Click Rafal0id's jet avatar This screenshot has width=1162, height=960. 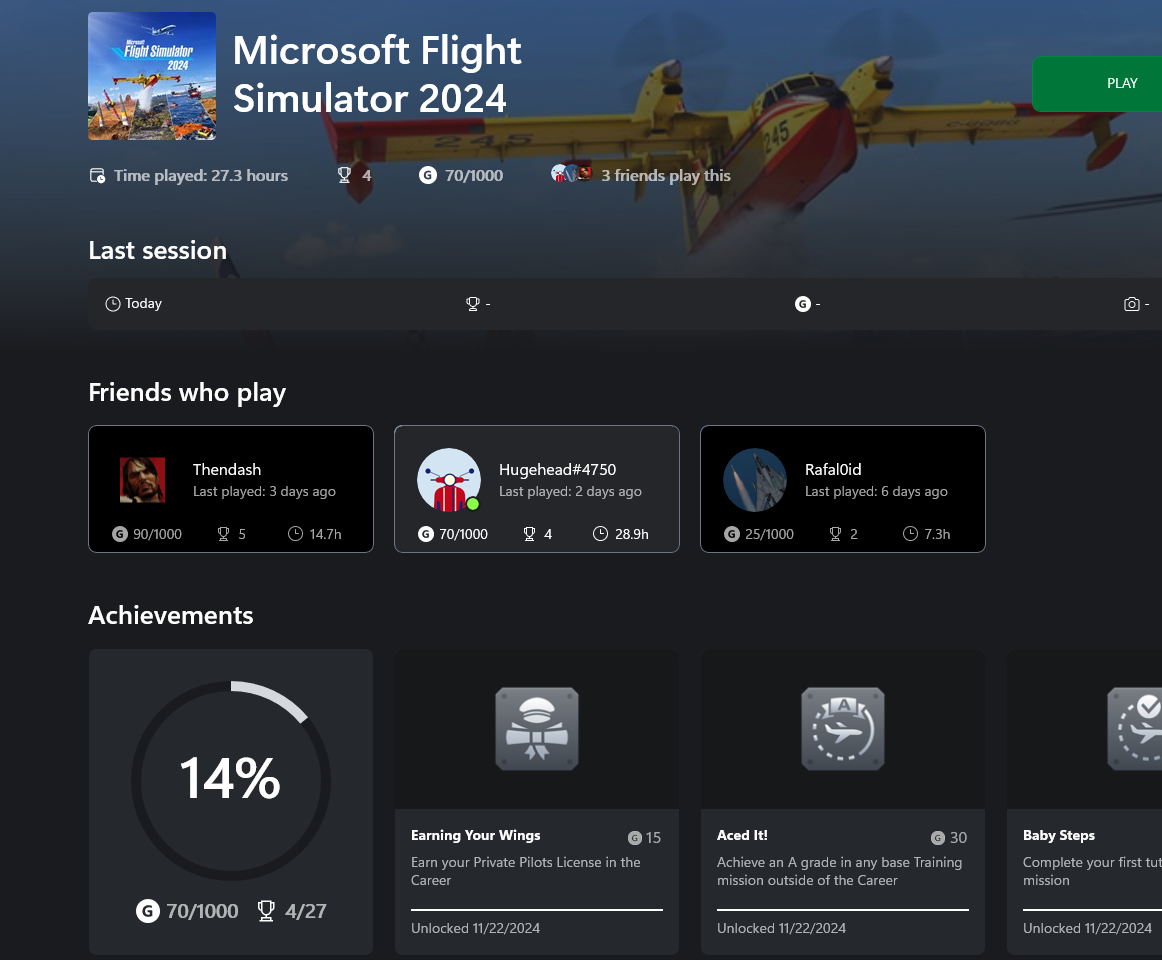pyautogui.click(x=755, y=480)
